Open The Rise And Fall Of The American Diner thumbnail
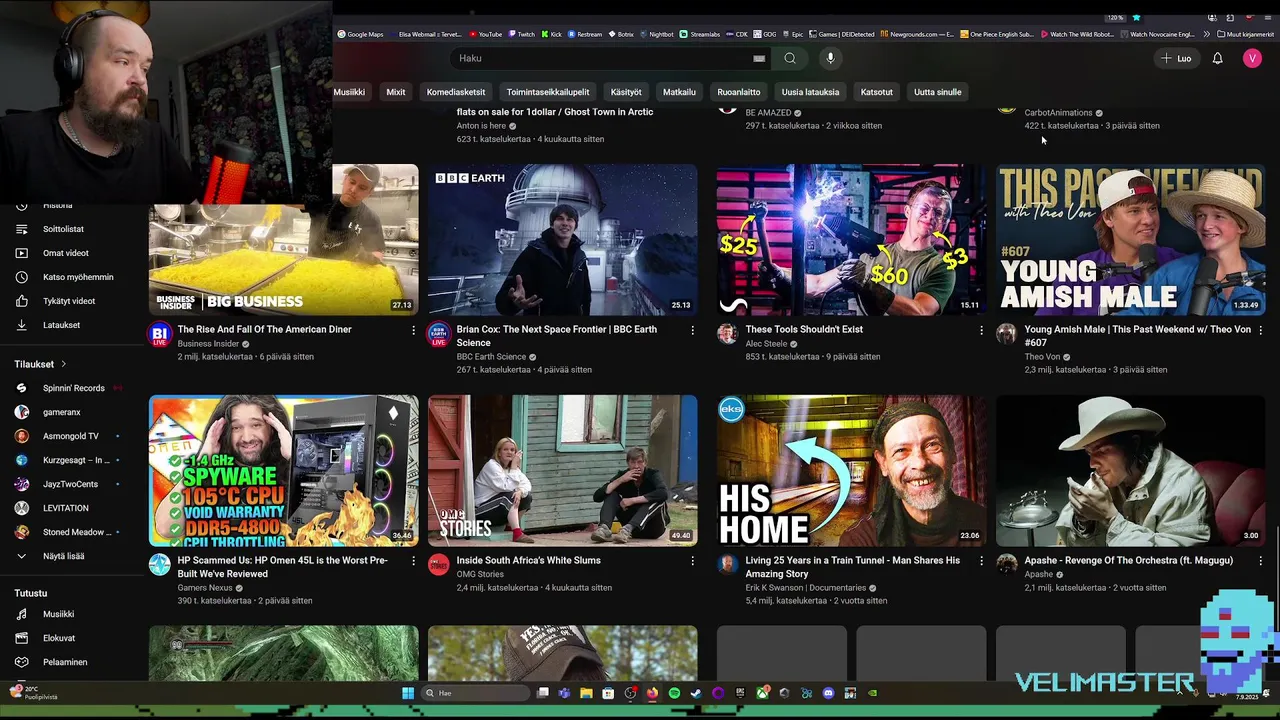Viewport: 1280px width, 720px height. point(284,240)
